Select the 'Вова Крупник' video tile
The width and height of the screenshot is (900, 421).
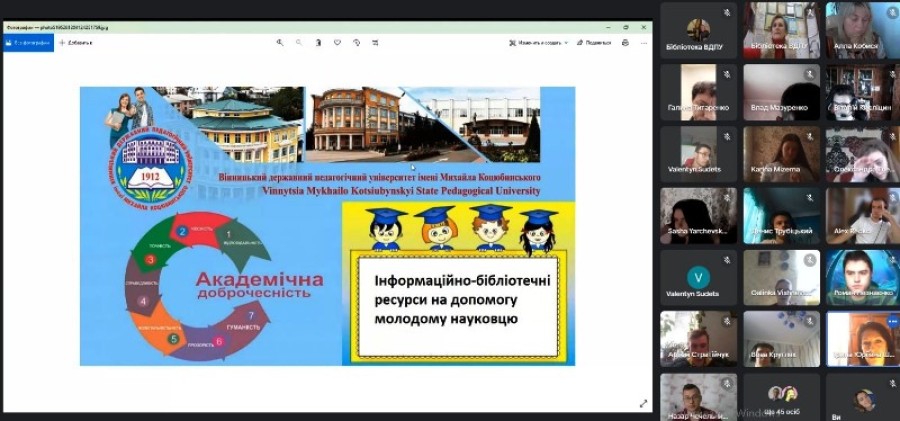pyautogui.click(x=782, y=339)
